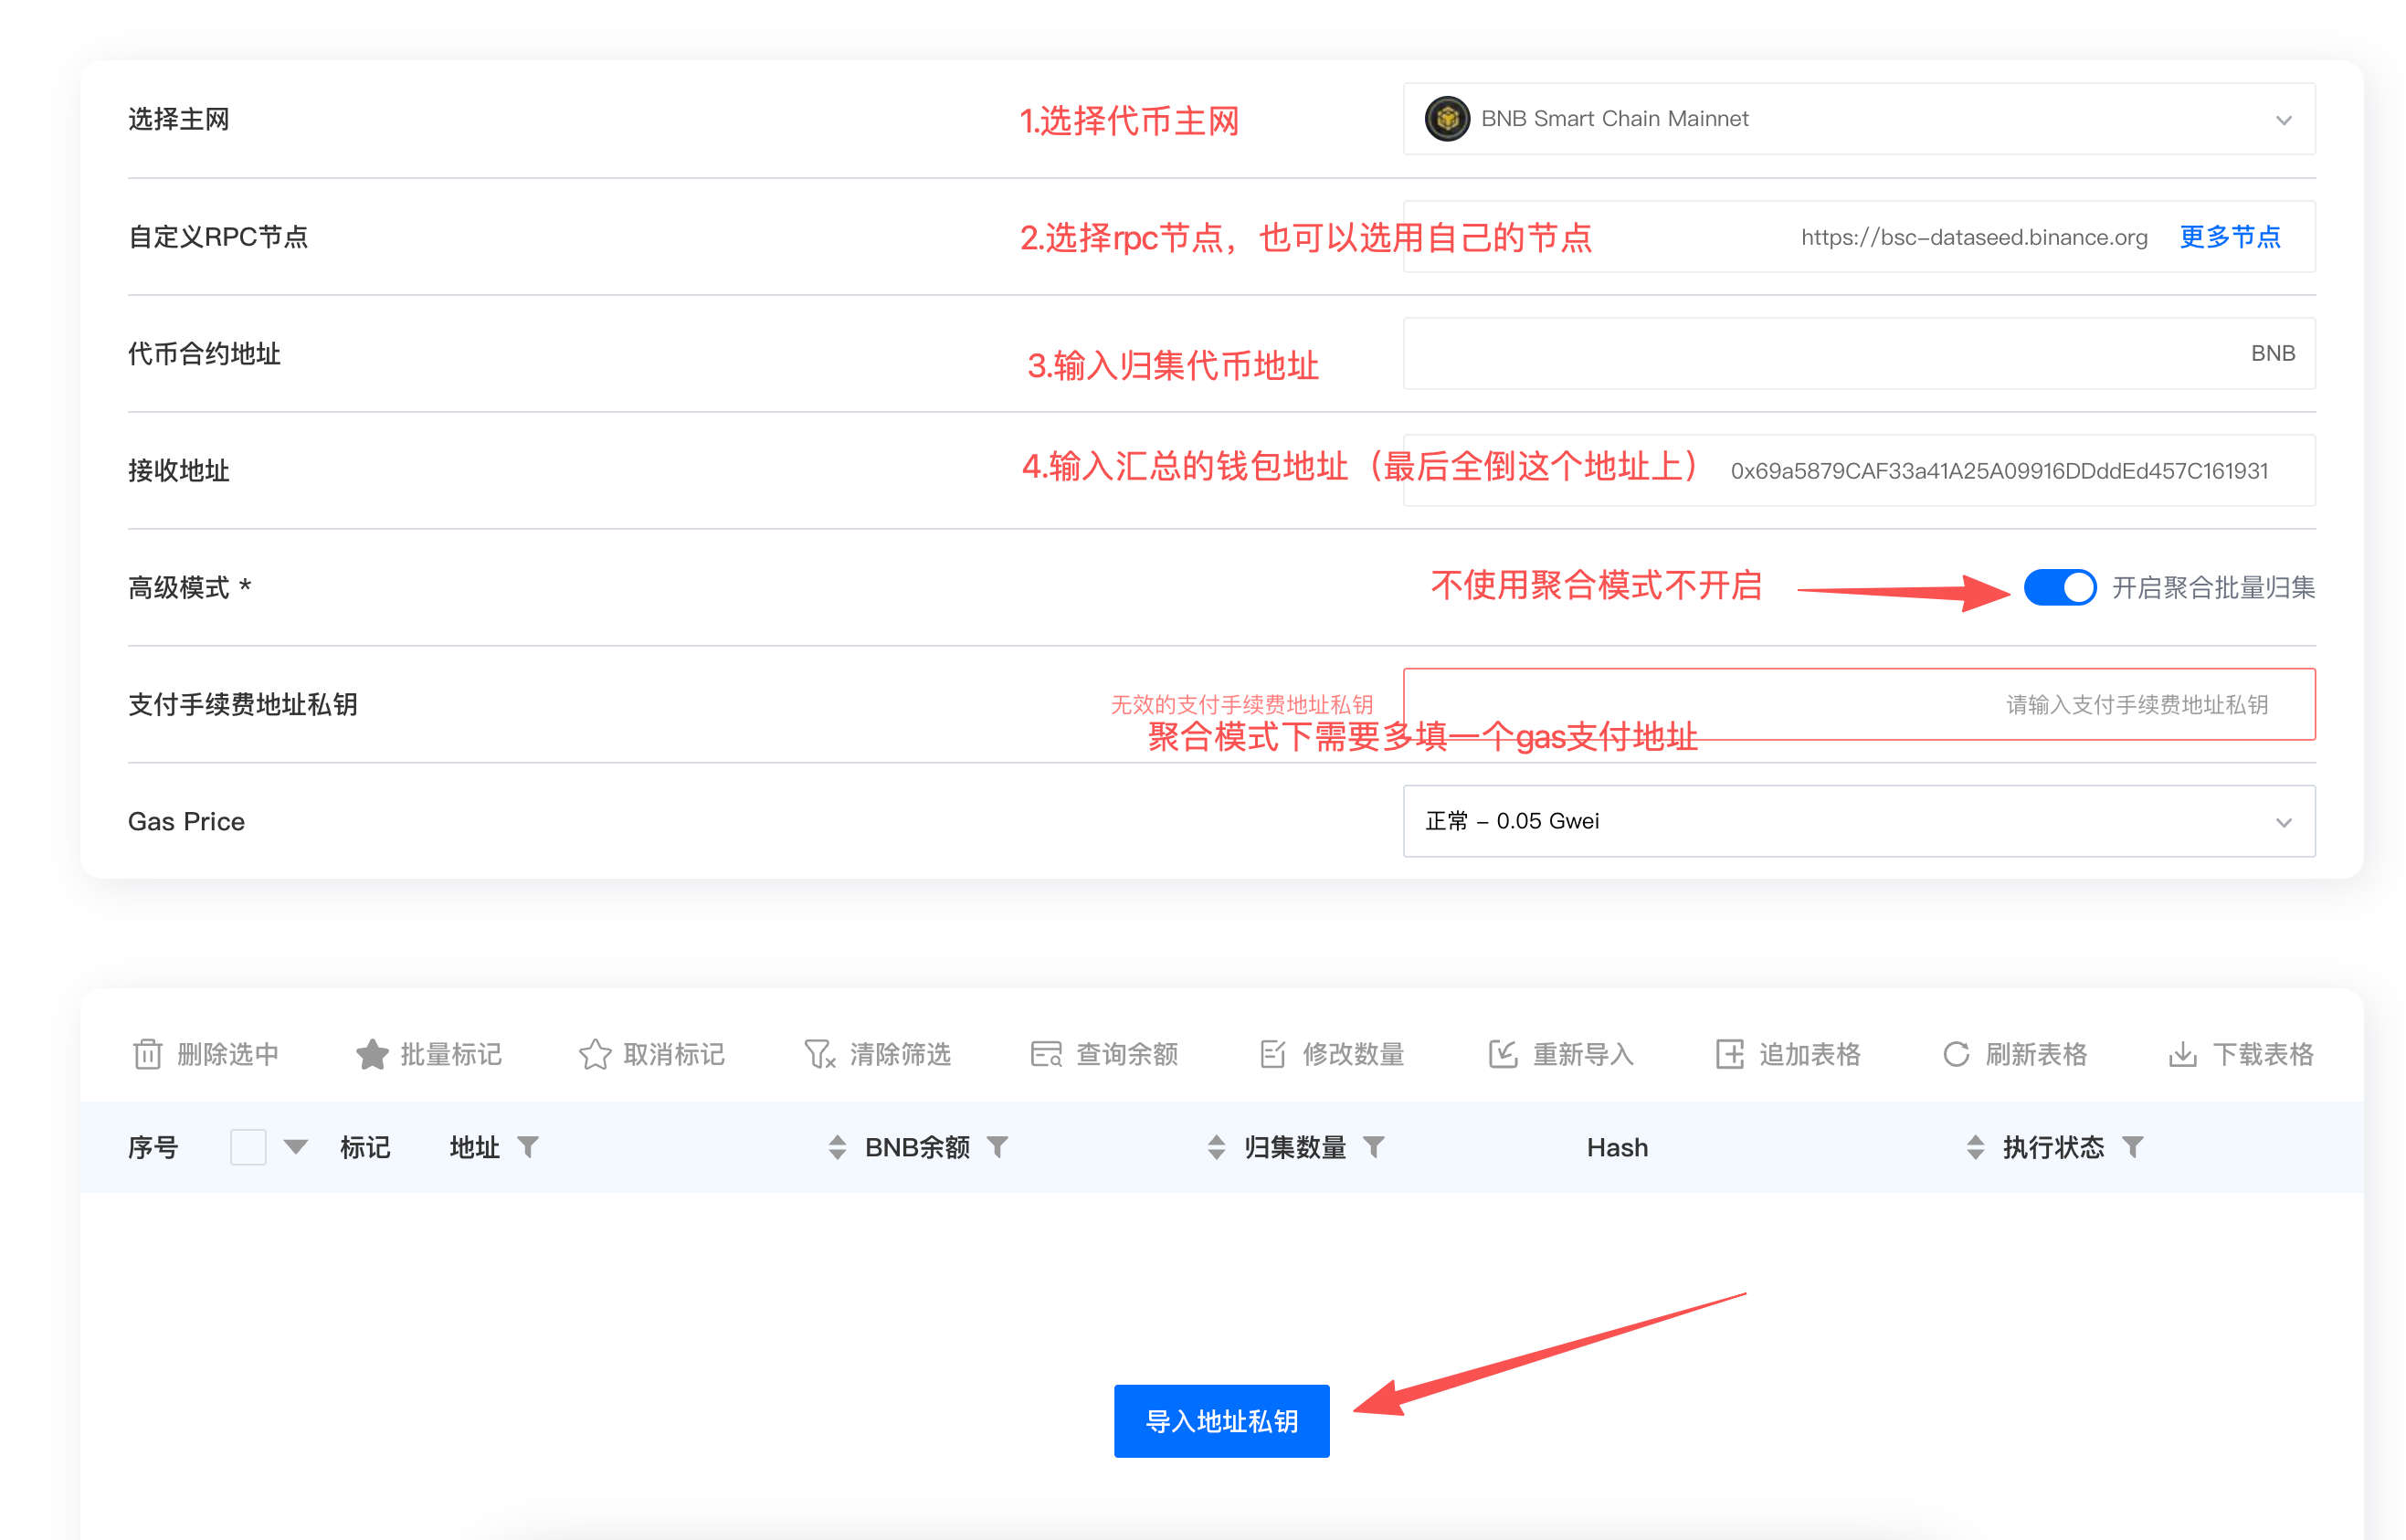
Task: Click the batch mark filled star icon
Action: click(x=372, y=1054)
